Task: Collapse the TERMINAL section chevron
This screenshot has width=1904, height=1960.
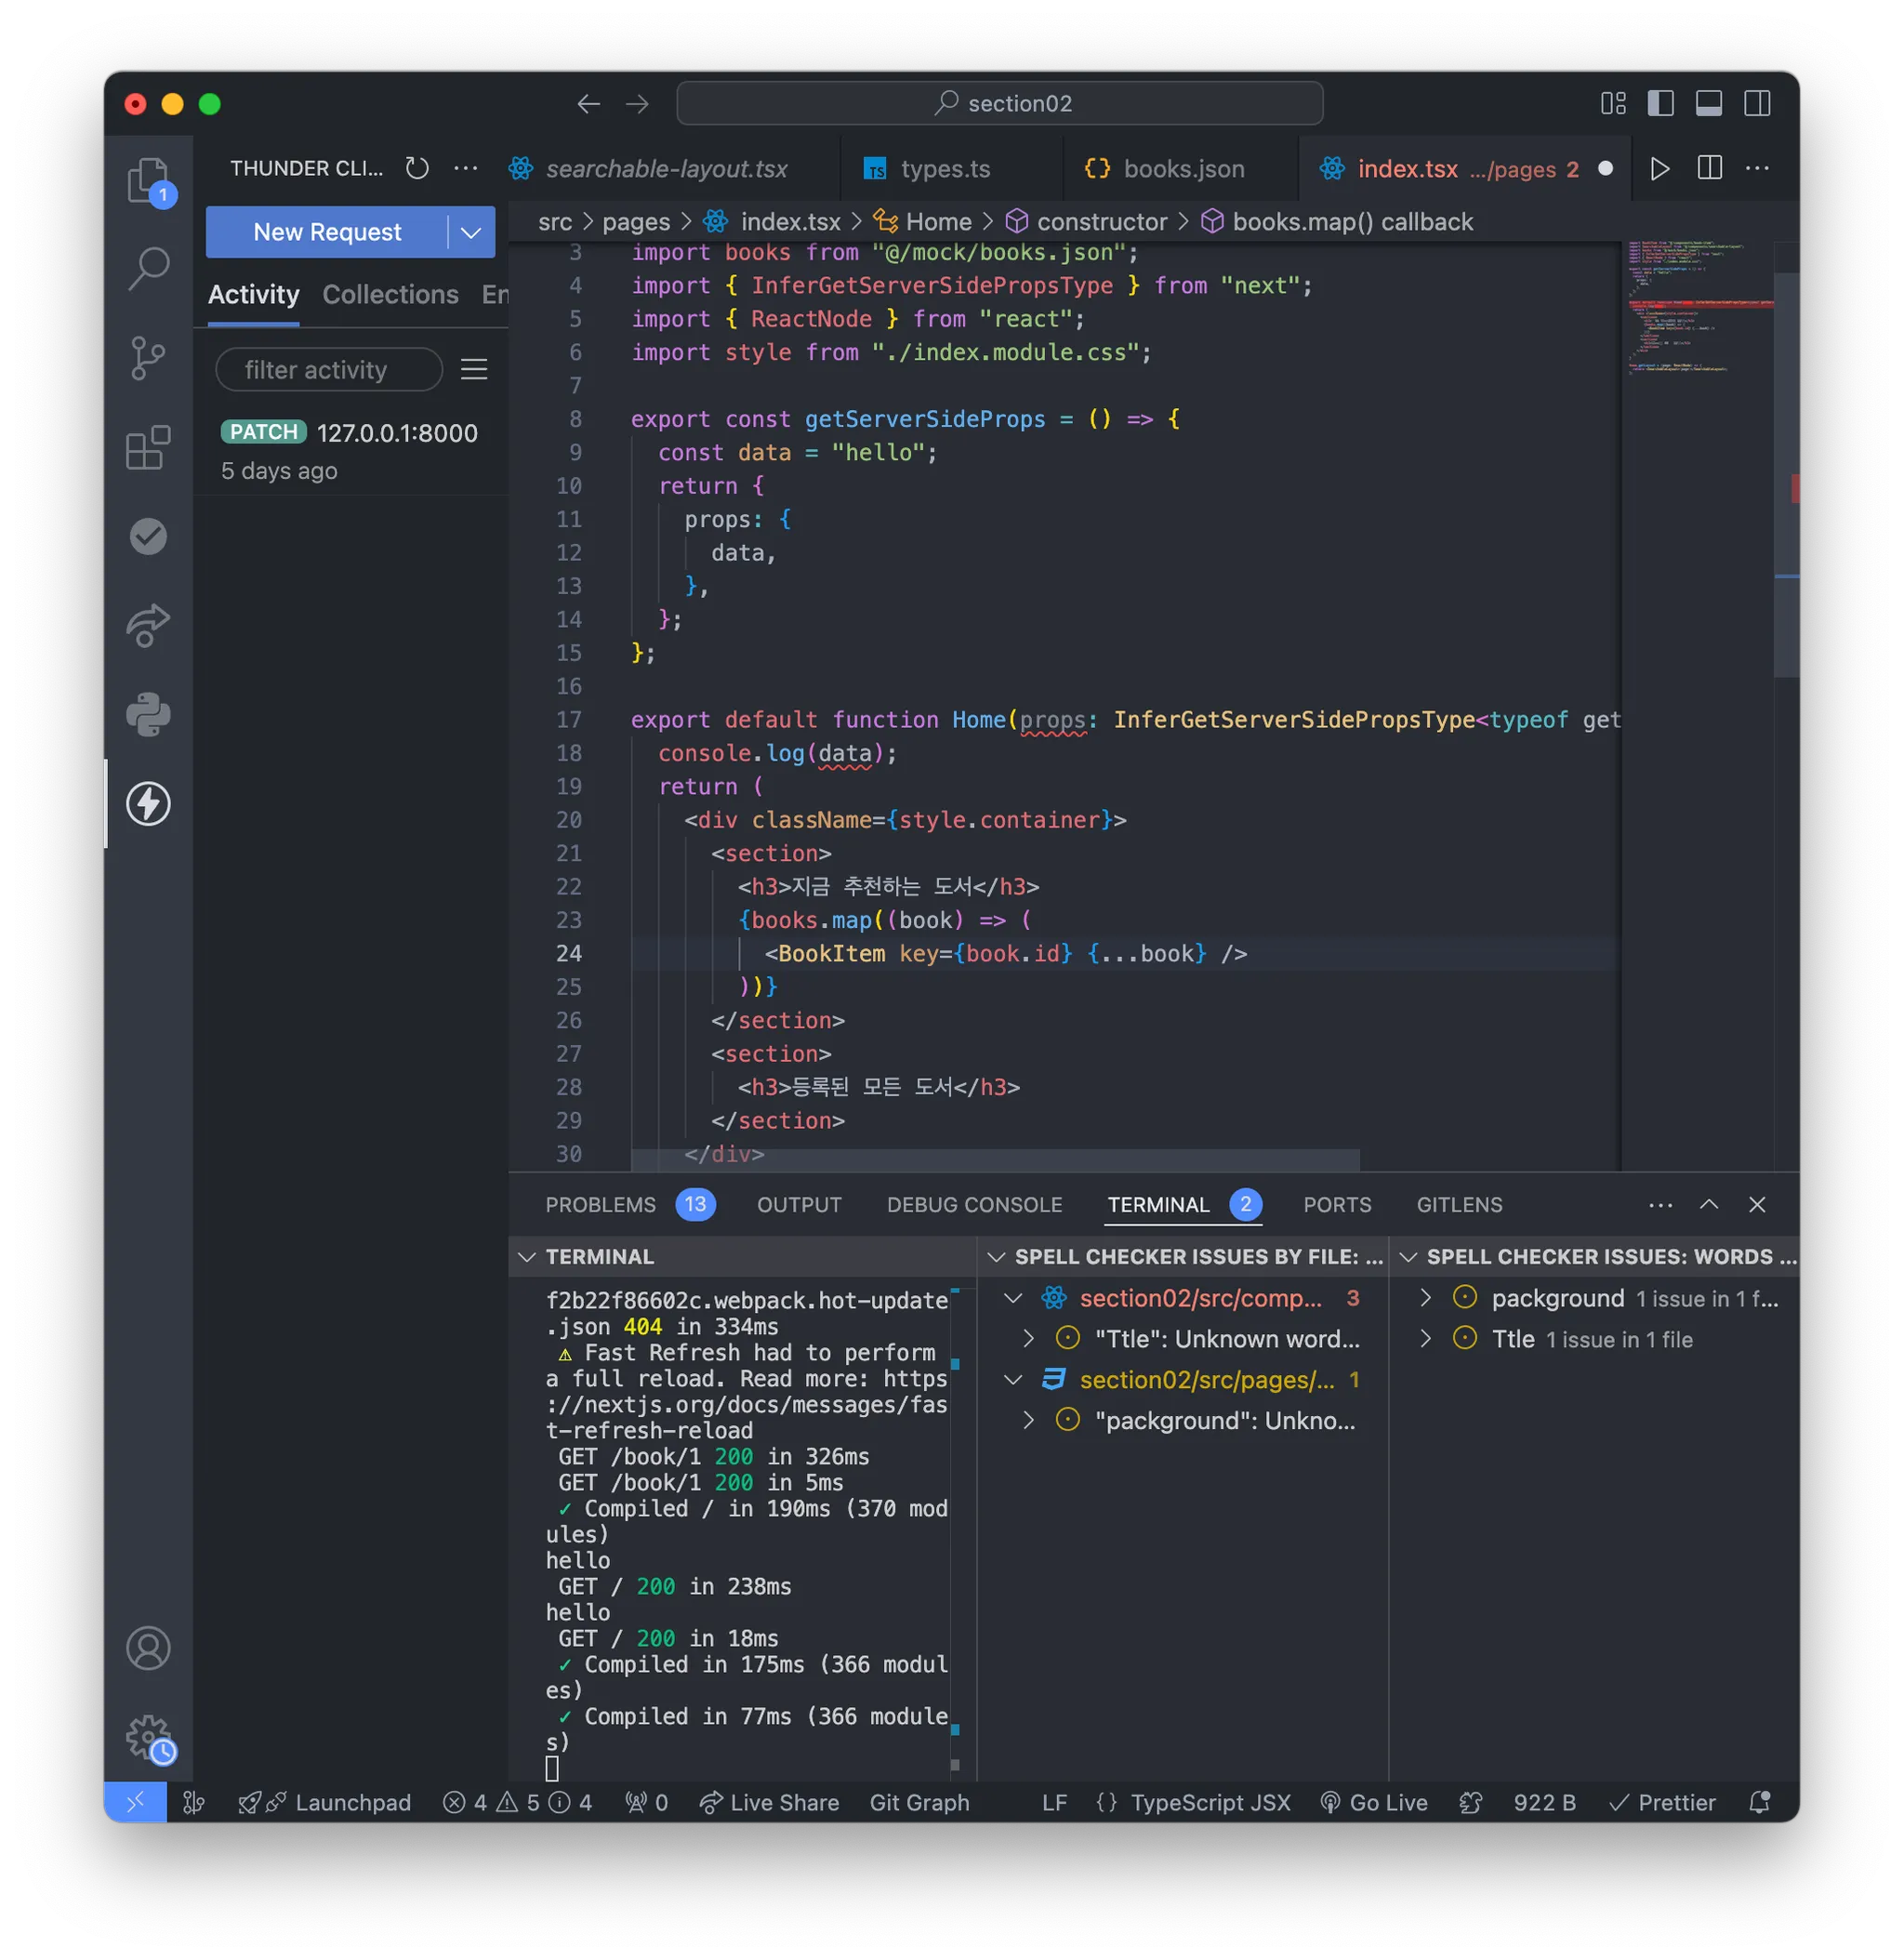Action: click(x=527, y=1256)
